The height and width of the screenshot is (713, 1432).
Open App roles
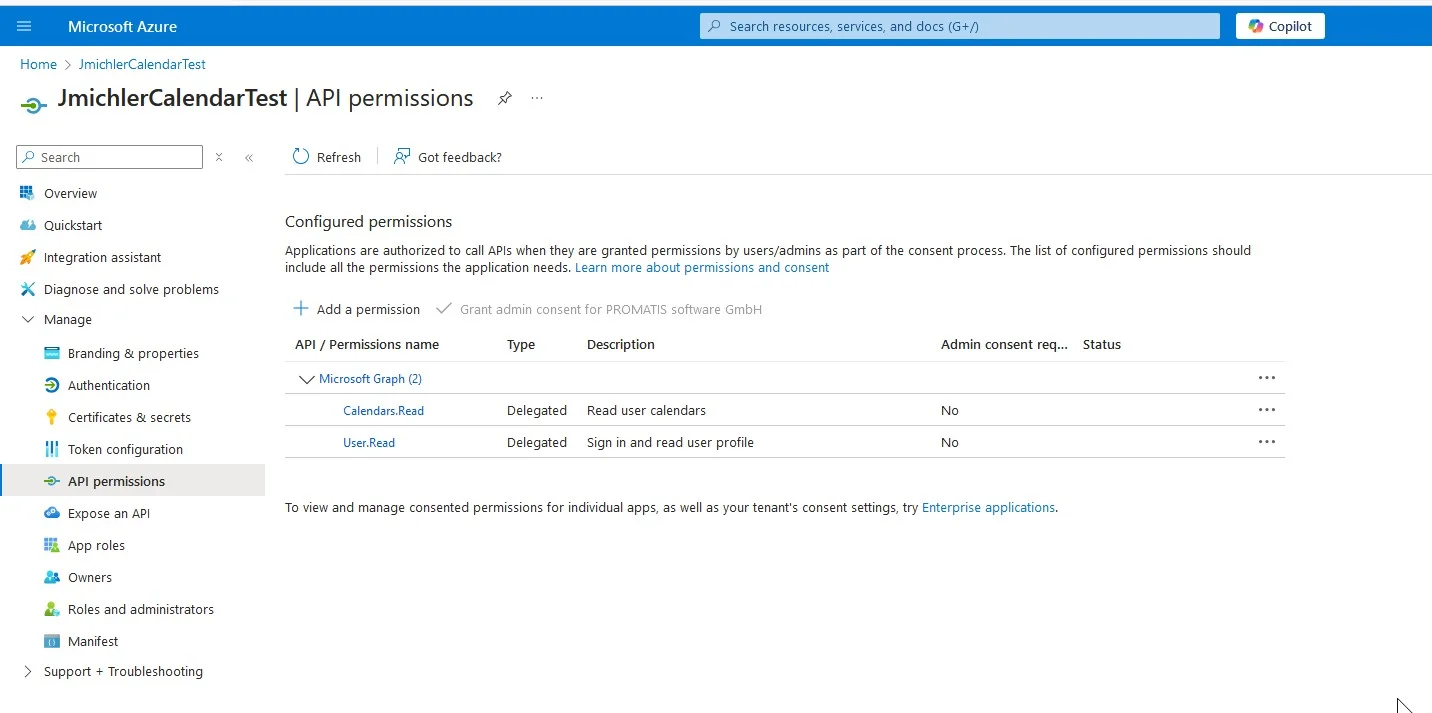(96, 545)
